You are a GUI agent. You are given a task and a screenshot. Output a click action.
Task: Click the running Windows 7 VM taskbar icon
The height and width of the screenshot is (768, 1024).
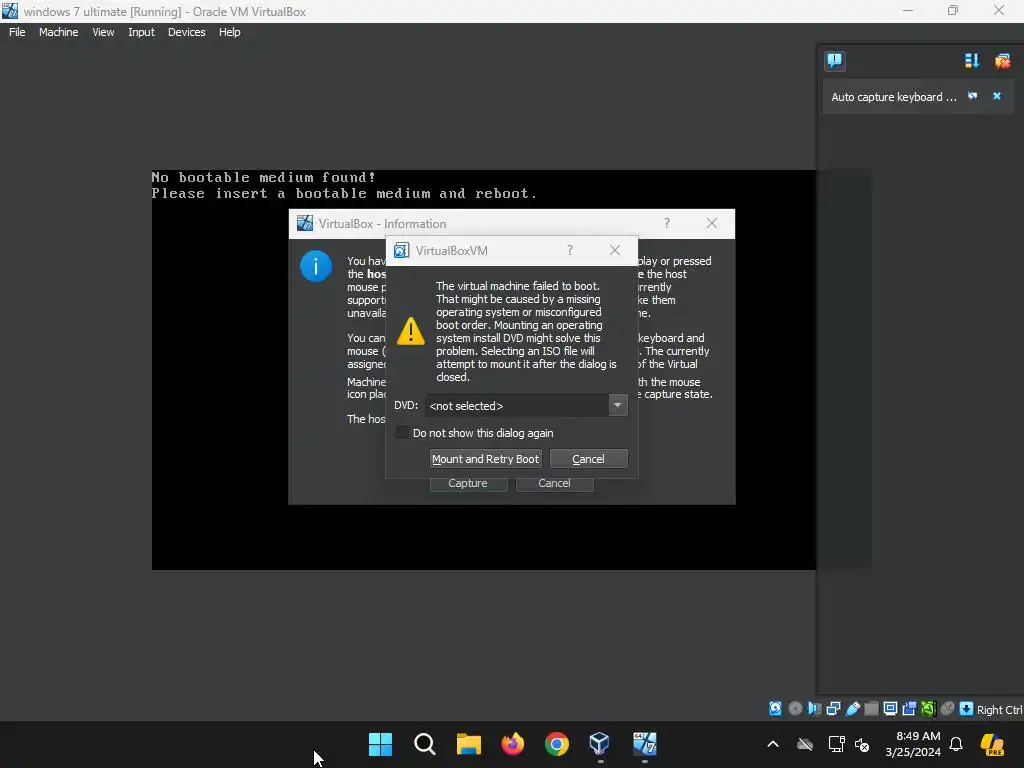(x=645, y=744)
